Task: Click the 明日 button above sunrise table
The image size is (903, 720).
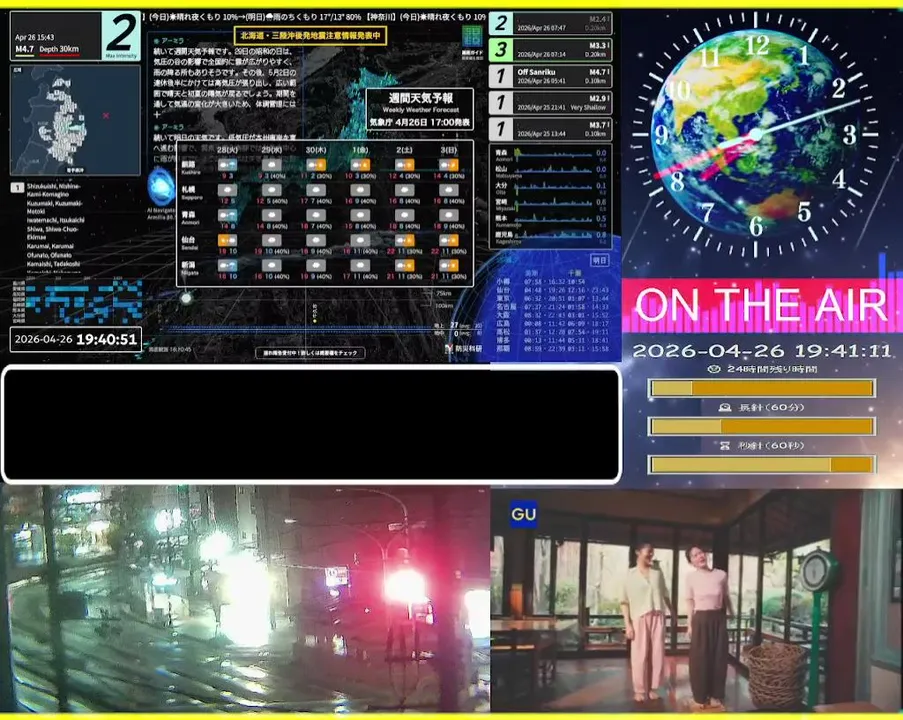Action: [x=600, y=260]
